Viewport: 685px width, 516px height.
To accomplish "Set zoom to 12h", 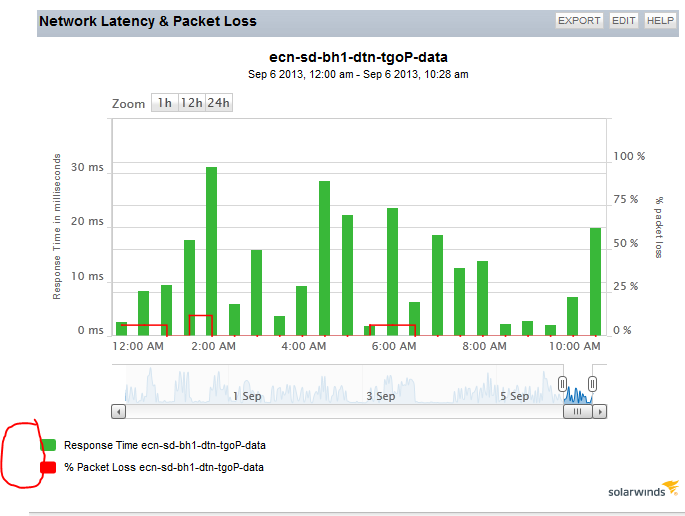I will (x=191, y=103).
